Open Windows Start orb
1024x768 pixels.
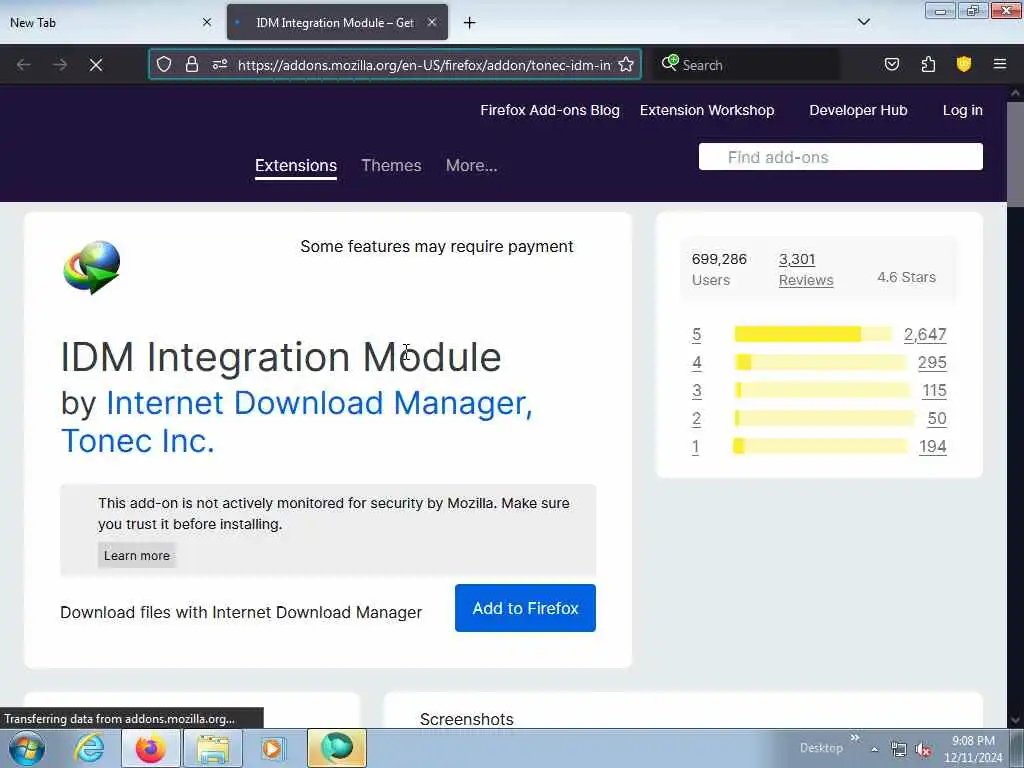(x=27, y=748)
